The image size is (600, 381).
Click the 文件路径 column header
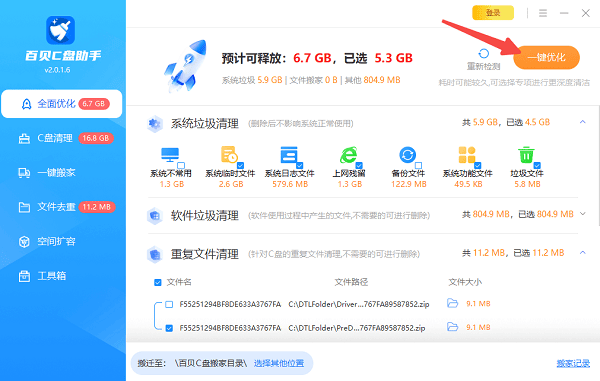point(351,282)
